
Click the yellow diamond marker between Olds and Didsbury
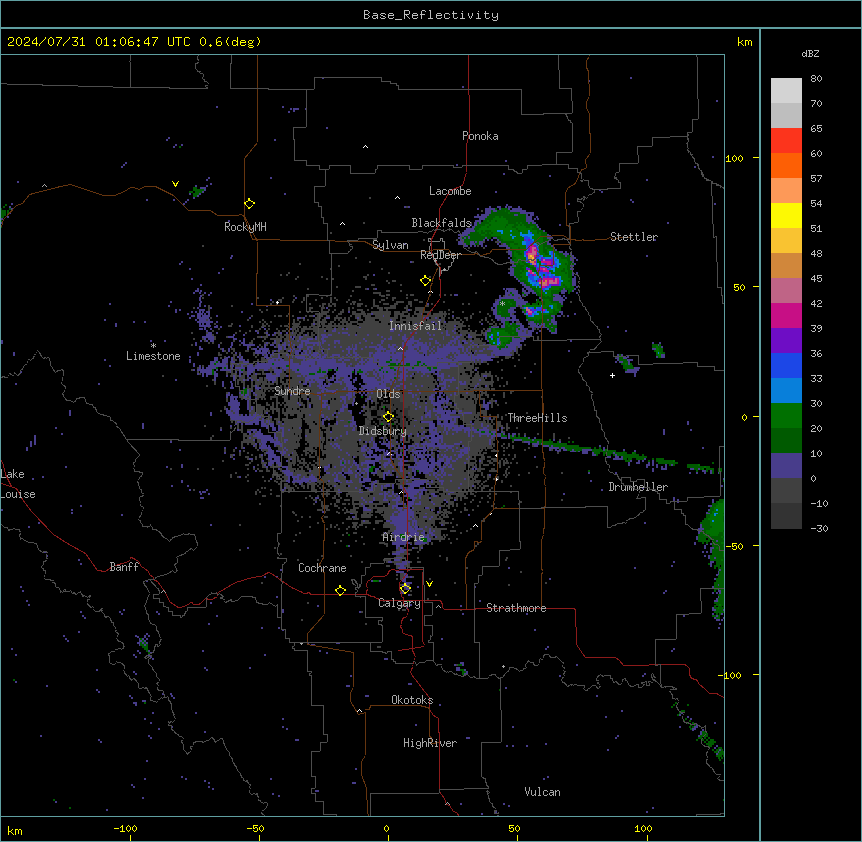[x=389, y=417]
